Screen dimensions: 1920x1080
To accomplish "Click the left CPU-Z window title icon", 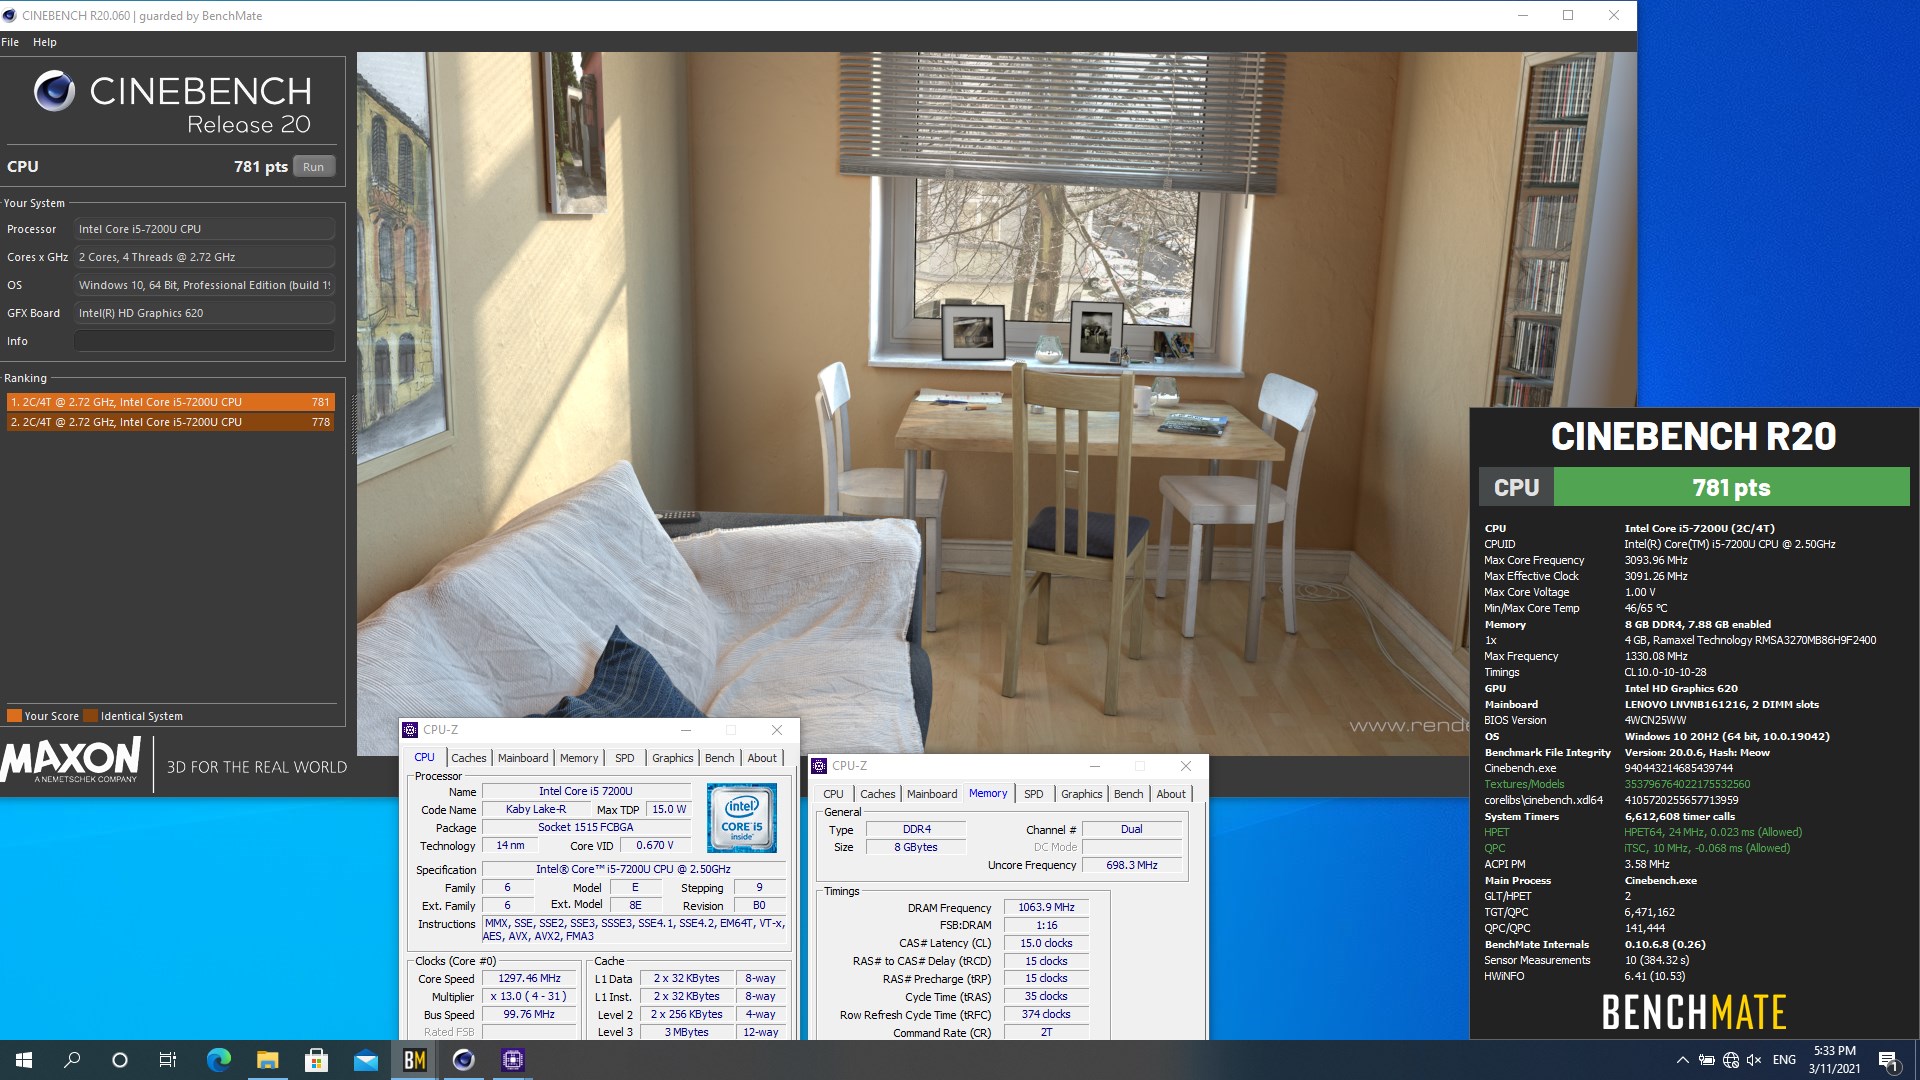I will [410, 730].
